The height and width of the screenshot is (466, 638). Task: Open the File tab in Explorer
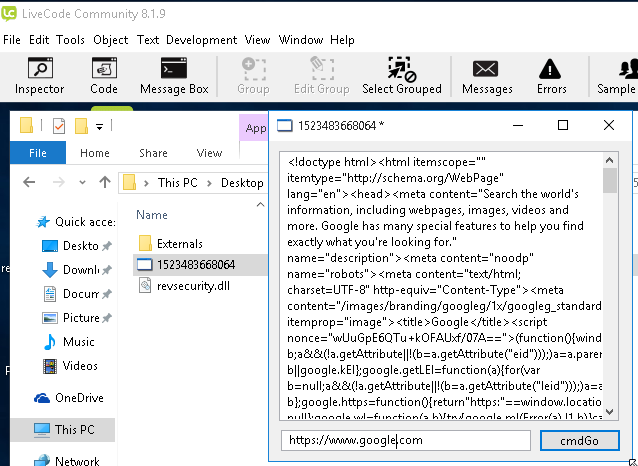pos(39,153)
